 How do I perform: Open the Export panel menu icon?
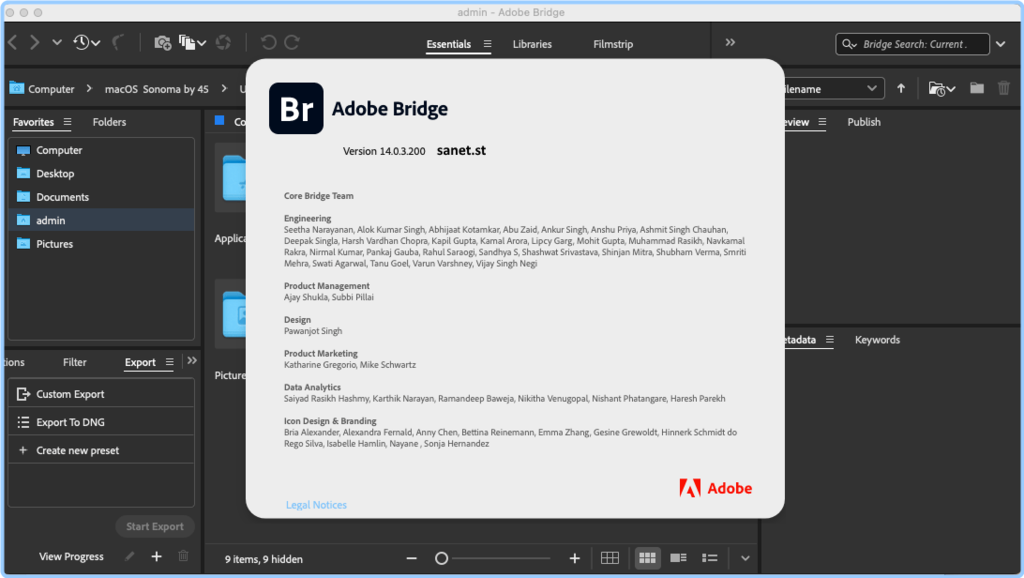[169, 362]
